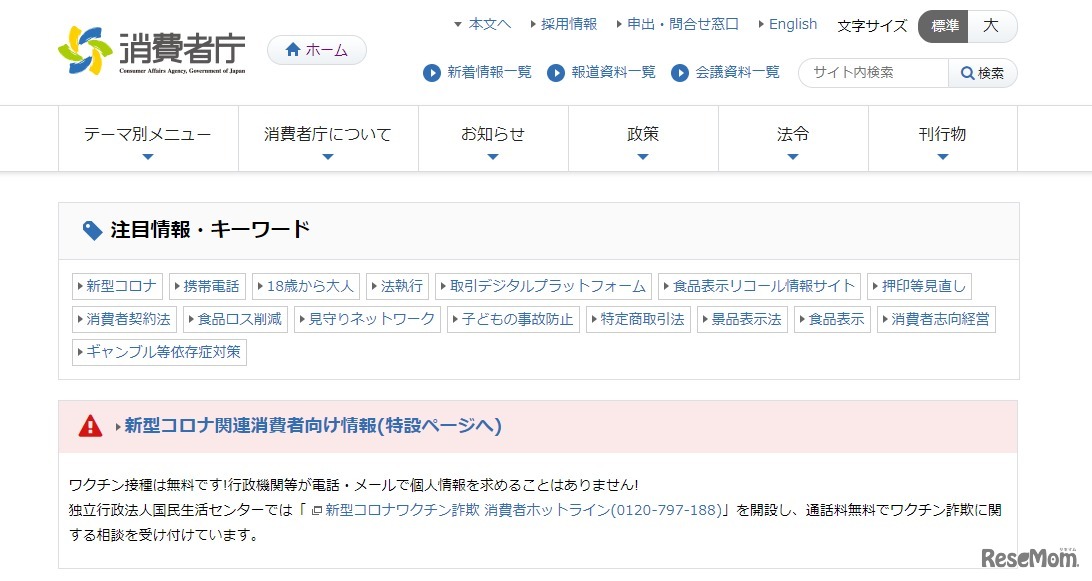Select the home icon on ホーム button
1092x581 pixels.
(x=291, y=48)
